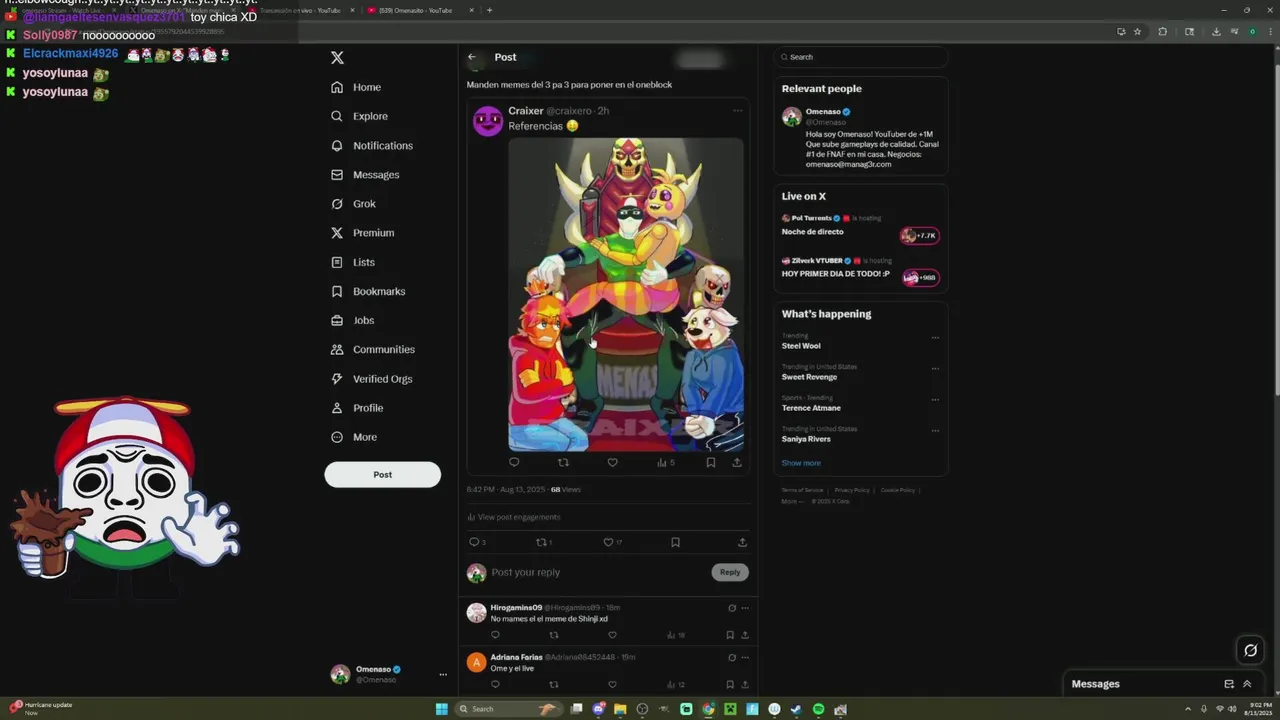Bookmark Craixer's post
The image size is (1280, 720).
click(x=711, y=463)
